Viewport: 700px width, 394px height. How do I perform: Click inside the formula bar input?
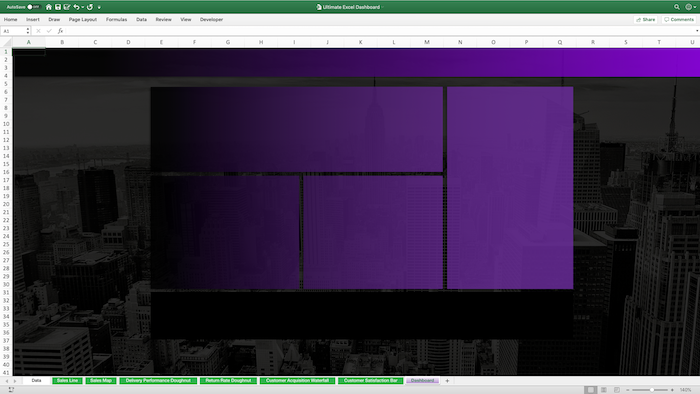(x=379, y=31)
